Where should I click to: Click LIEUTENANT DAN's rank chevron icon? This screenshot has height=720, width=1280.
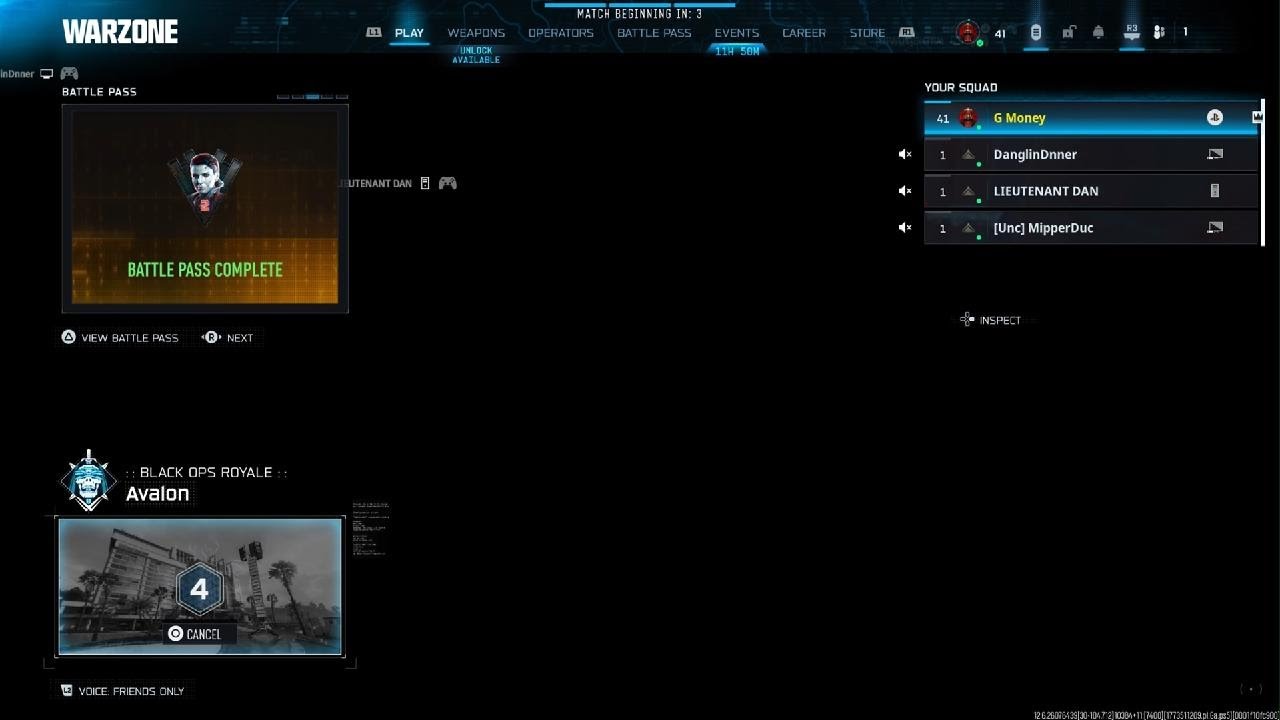(968, 191)
